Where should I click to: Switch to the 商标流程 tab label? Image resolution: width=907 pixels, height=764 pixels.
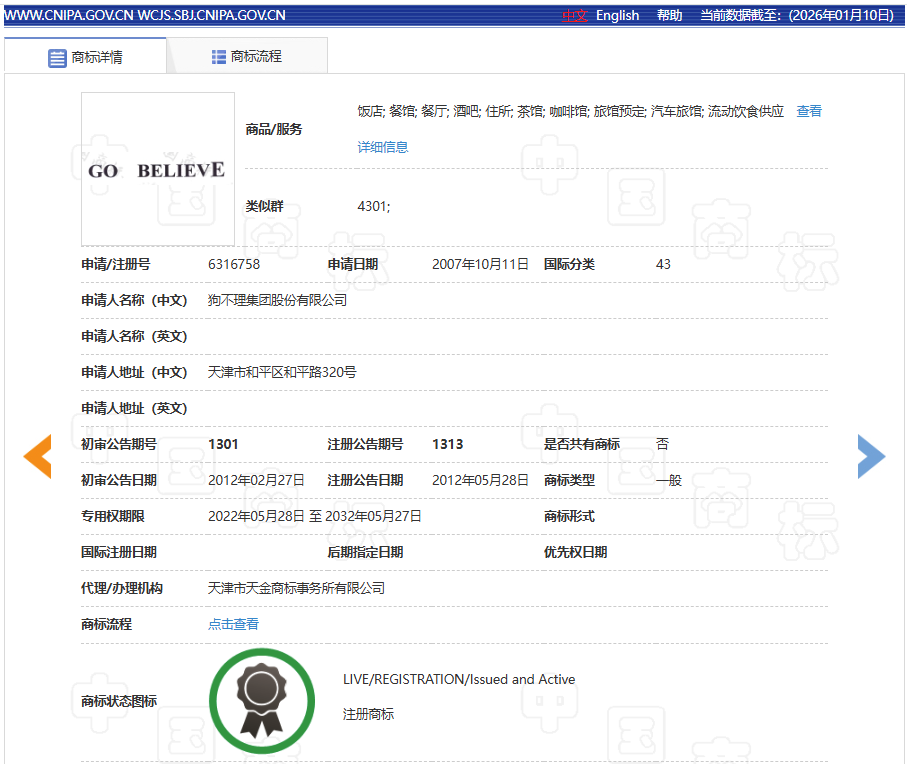tap(256, 57)
